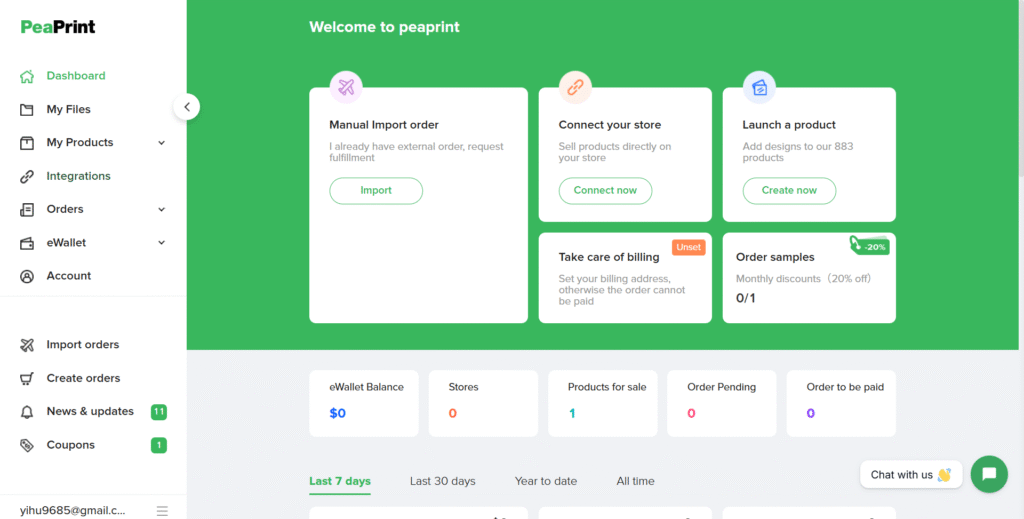Viewport: 1024px width, 519px height.
Task: Click the Account user icon
Action: click(x=27, y=276)
